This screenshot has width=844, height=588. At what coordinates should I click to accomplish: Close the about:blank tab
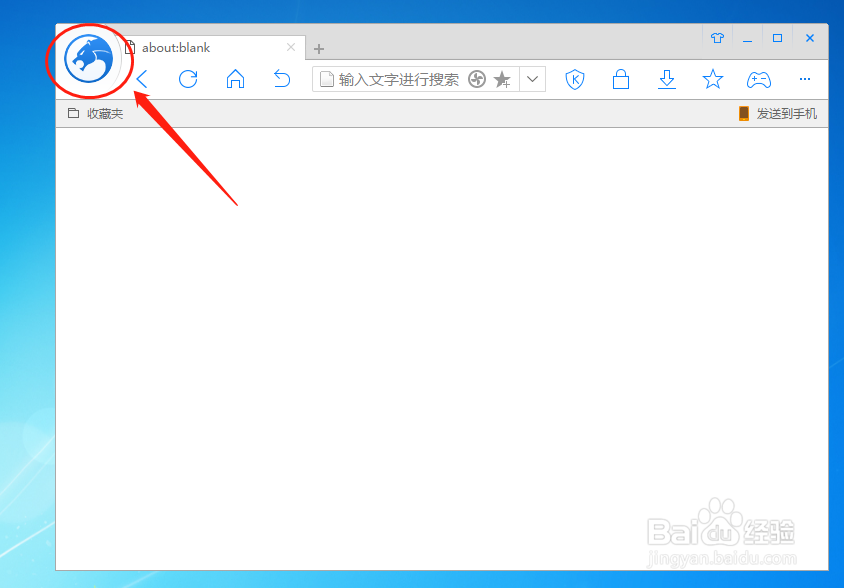click(x=291, y=47)
